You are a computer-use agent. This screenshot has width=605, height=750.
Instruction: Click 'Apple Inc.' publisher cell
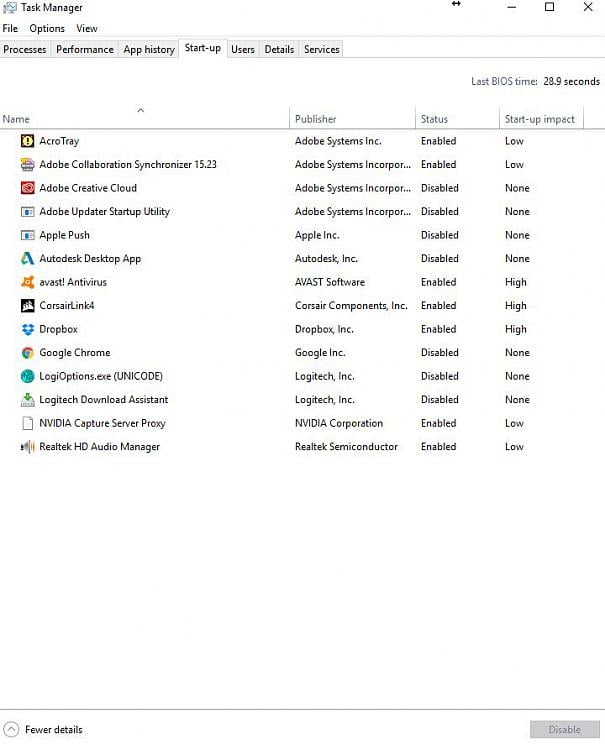pos(317,235)
